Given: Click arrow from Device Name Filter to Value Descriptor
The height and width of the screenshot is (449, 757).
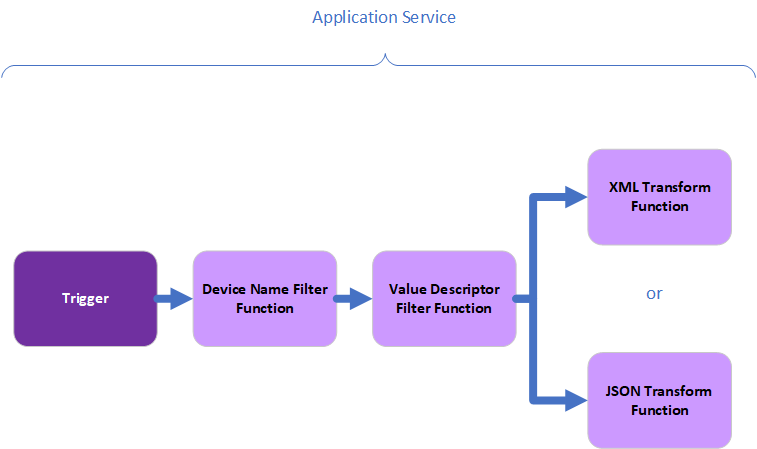Looking at the screenshot, I should [x=353, y=298].
